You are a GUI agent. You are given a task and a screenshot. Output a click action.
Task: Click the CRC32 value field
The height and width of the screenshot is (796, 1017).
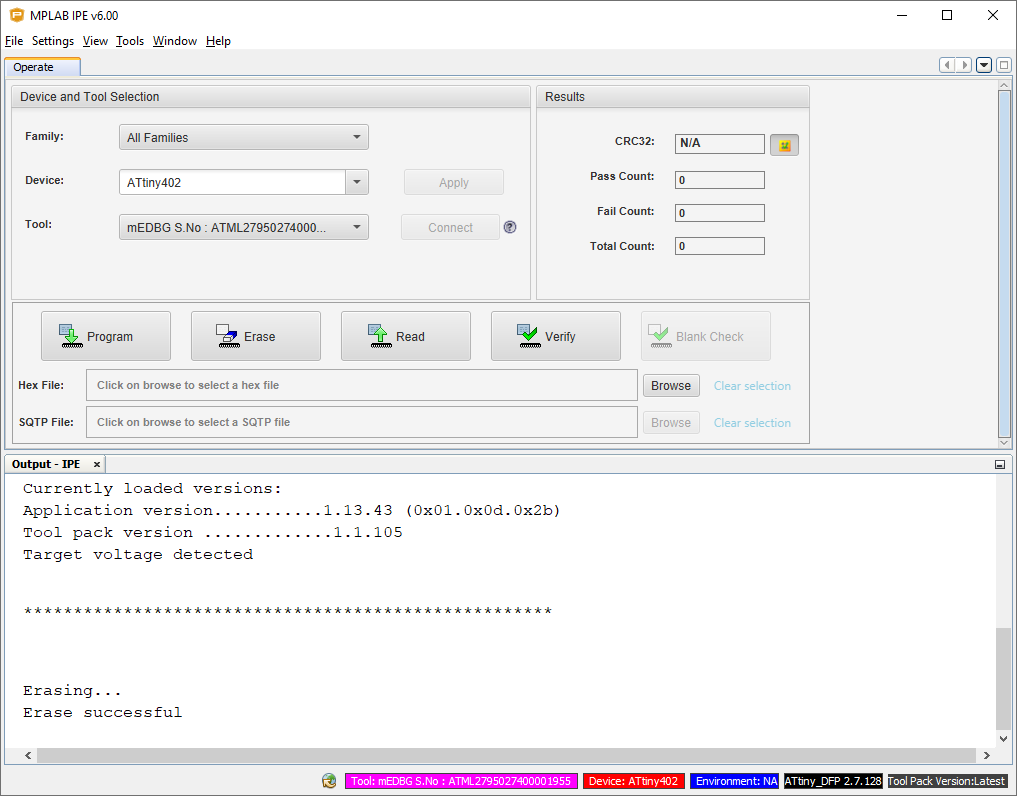pyautogui.click(x=719, y=143)
